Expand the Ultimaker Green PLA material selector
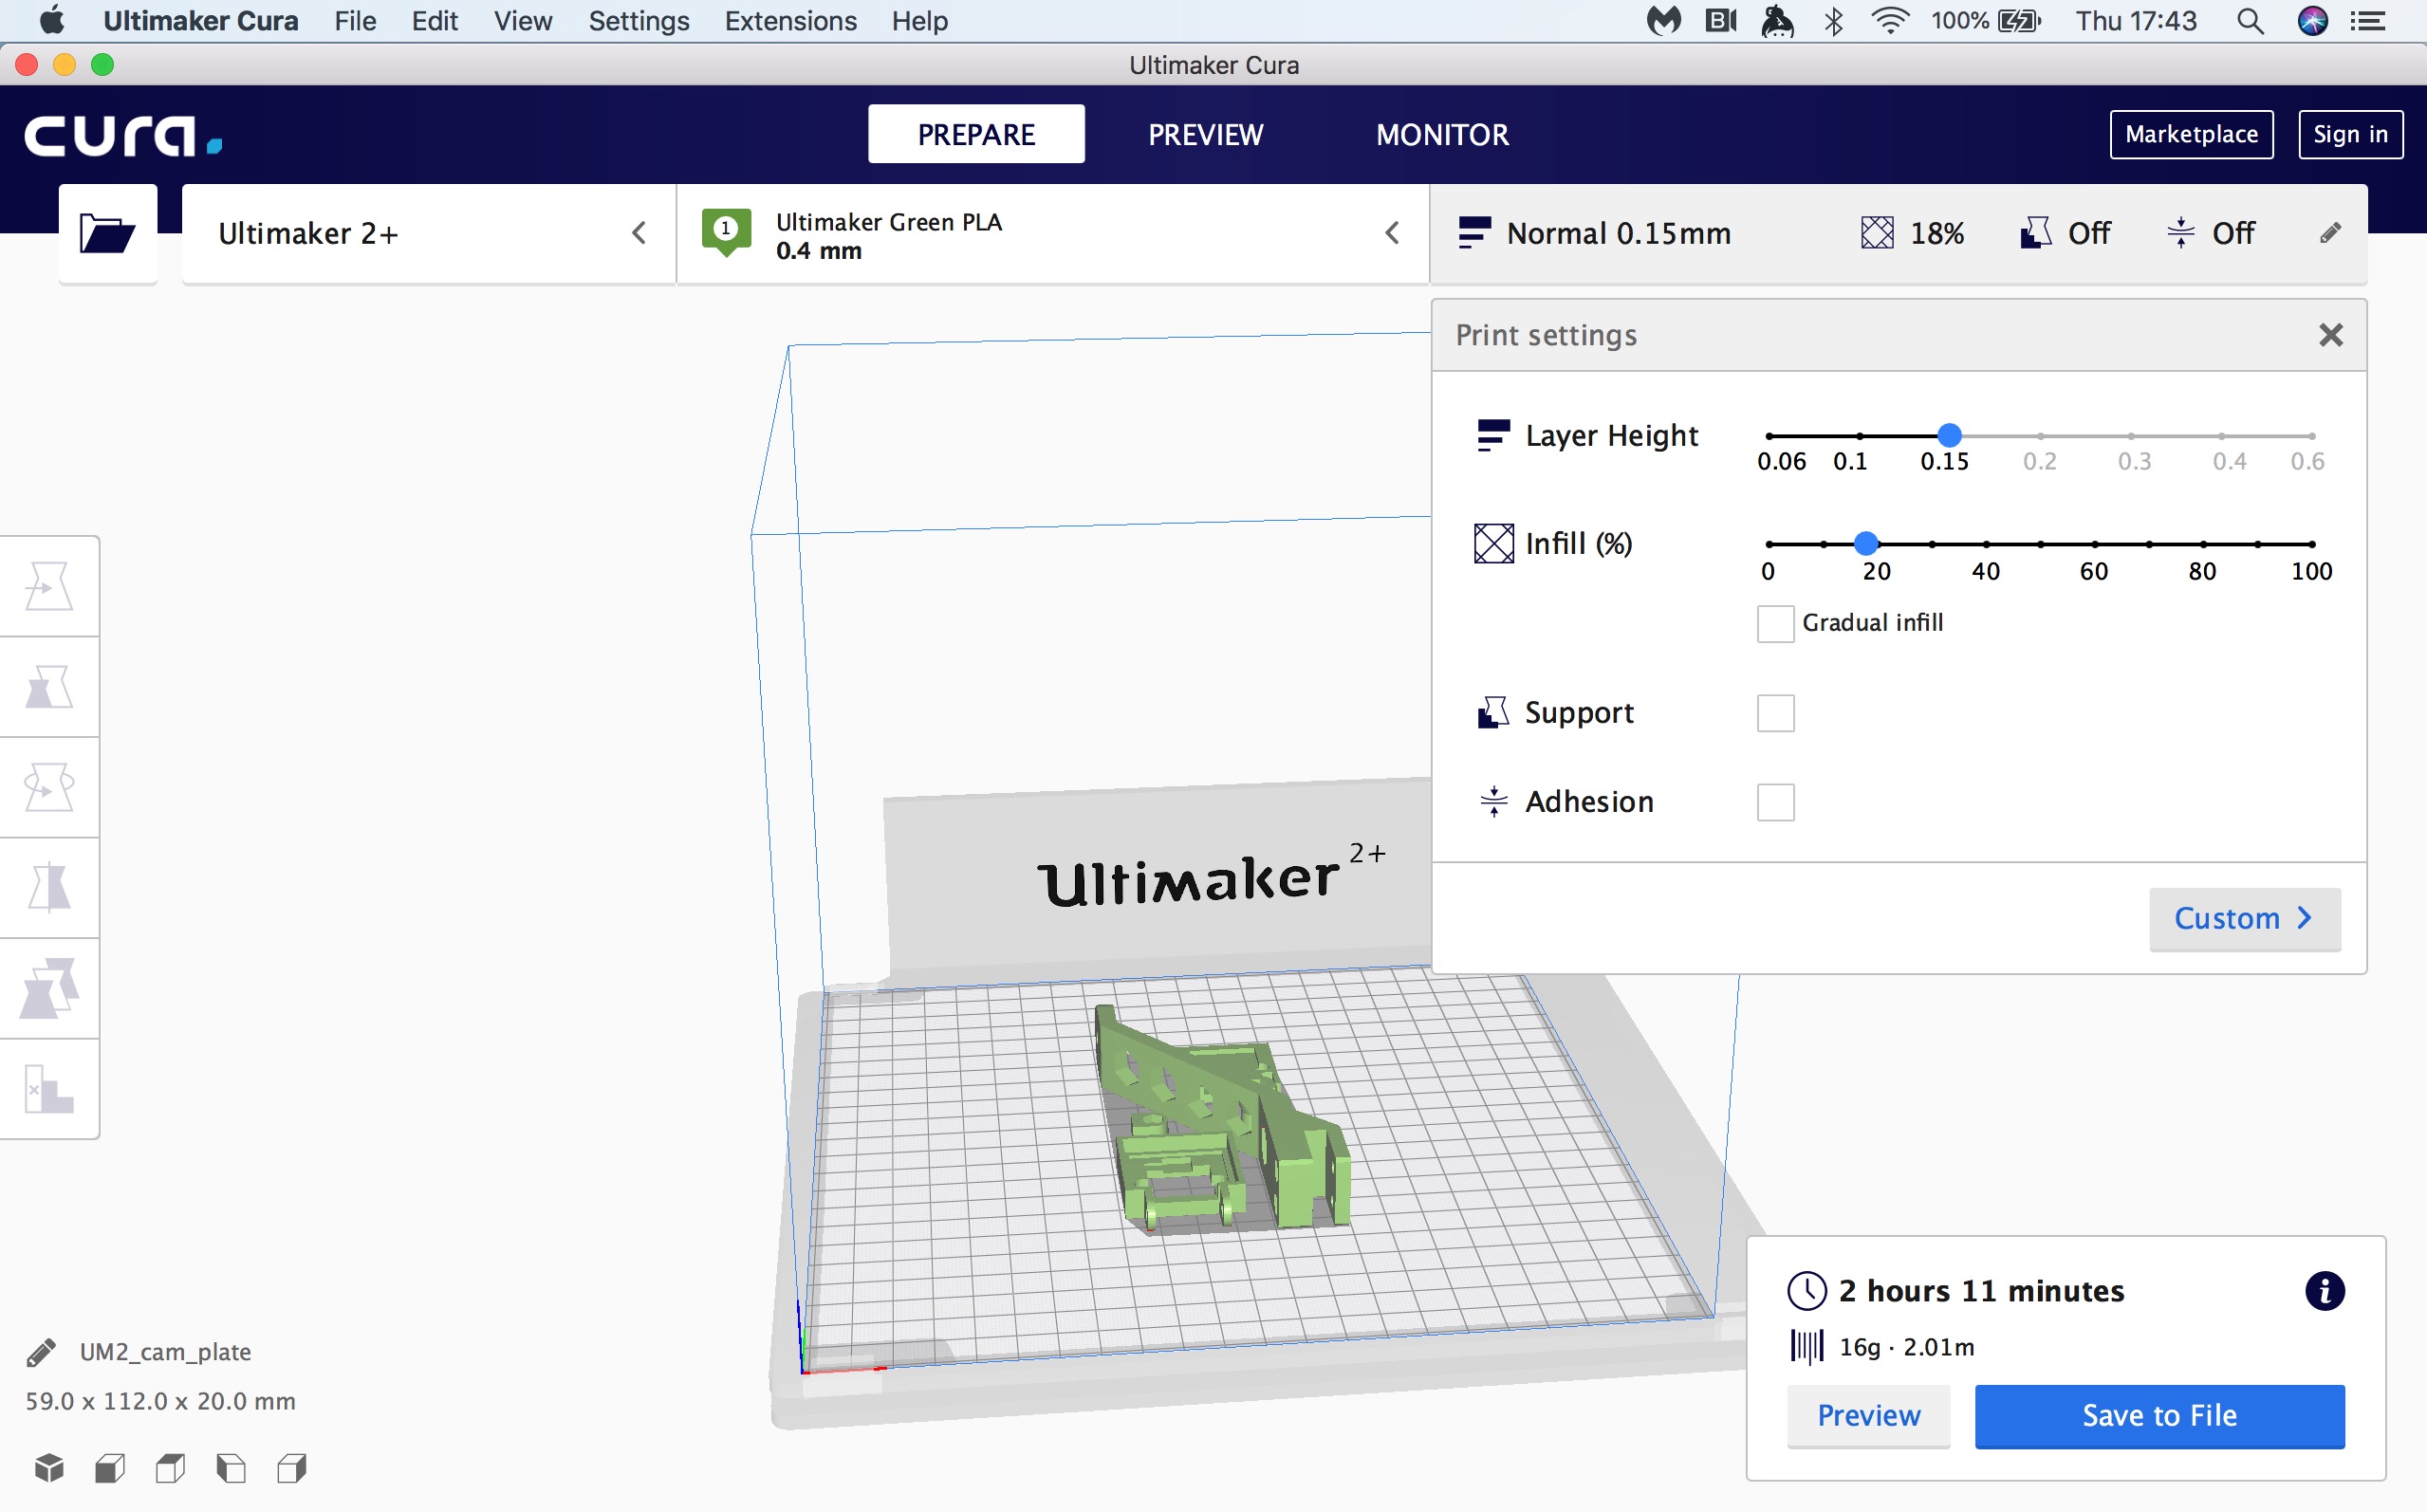The width and height of the screenshot is (2427, 1512). [1053, 234]
